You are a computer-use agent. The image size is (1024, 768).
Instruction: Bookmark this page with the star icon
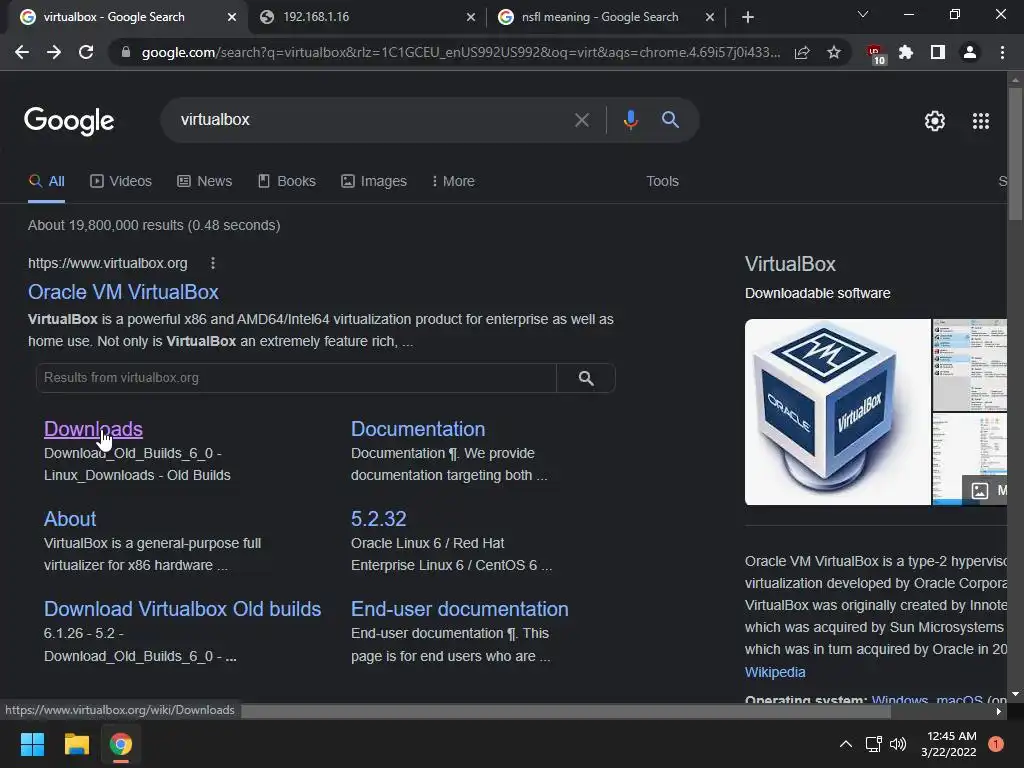[834, 52]
